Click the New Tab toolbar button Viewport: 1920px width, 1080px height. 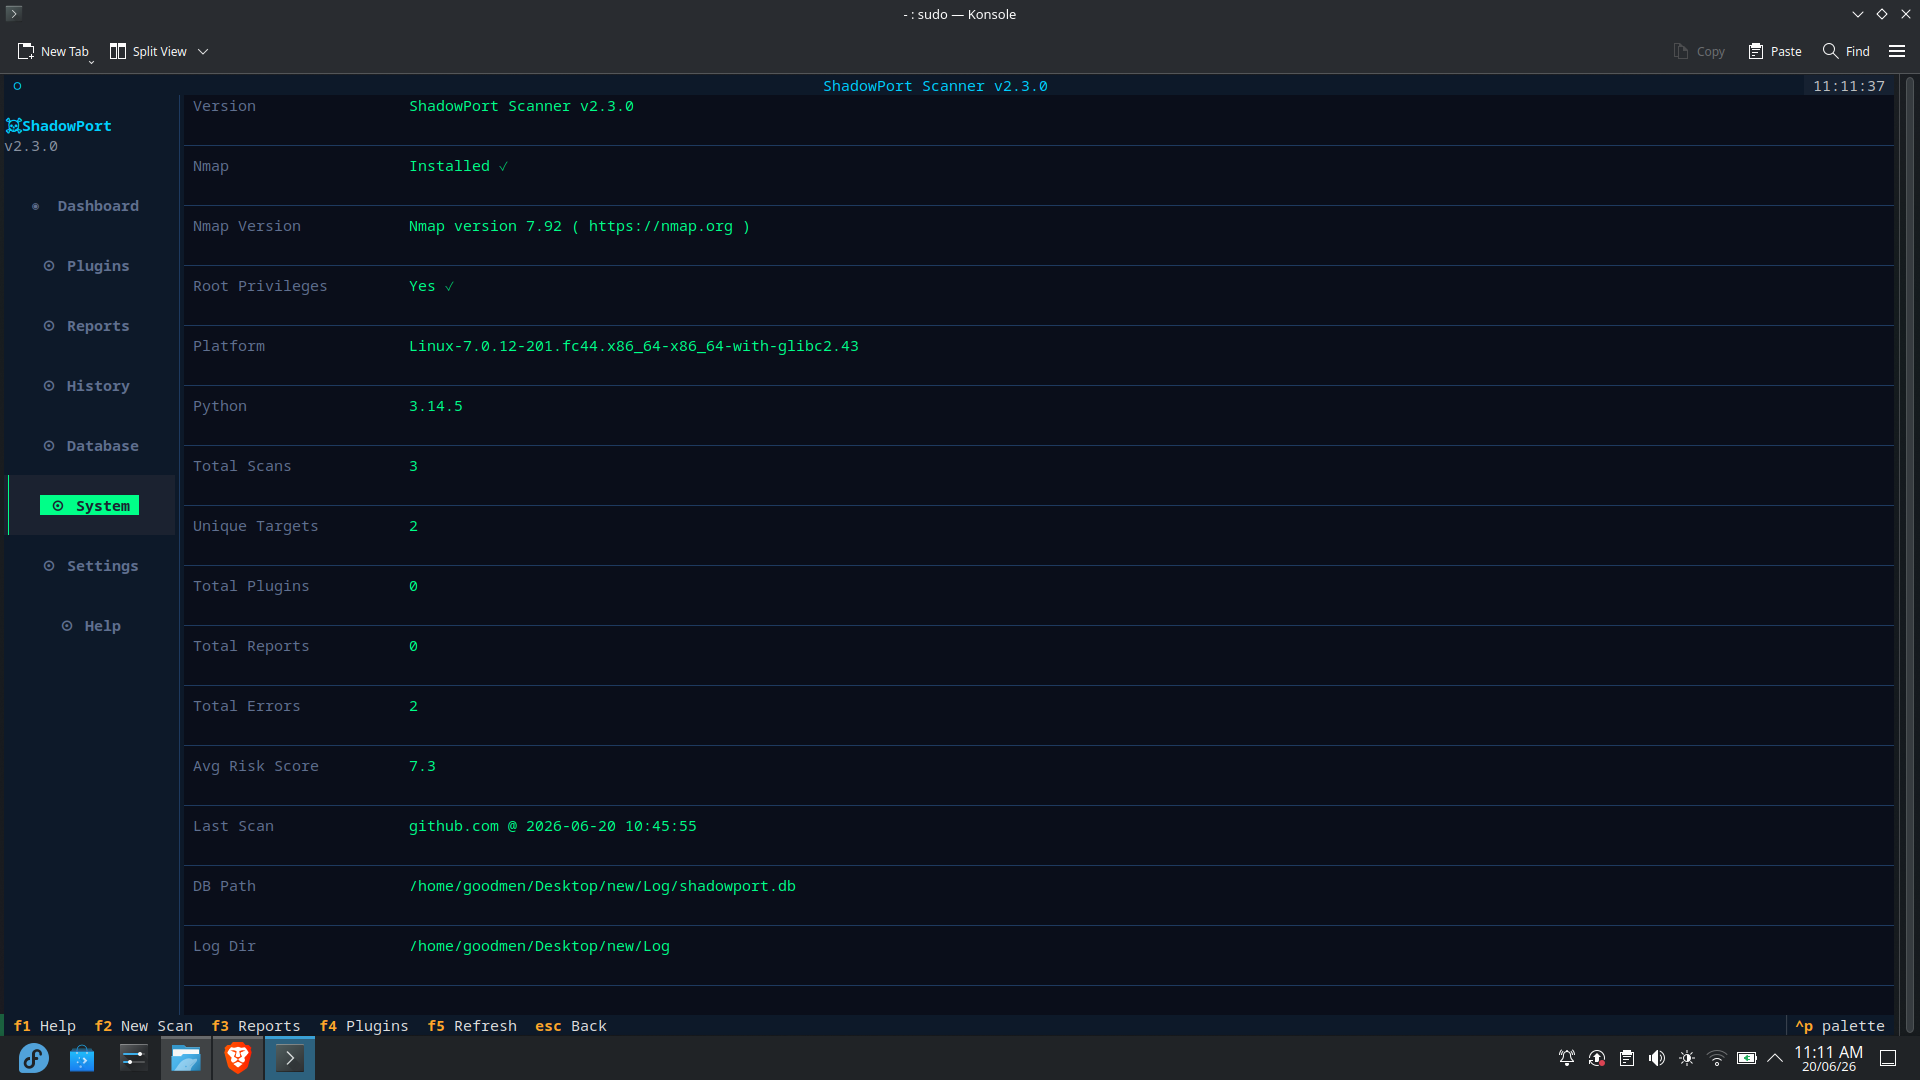(54, 51)
